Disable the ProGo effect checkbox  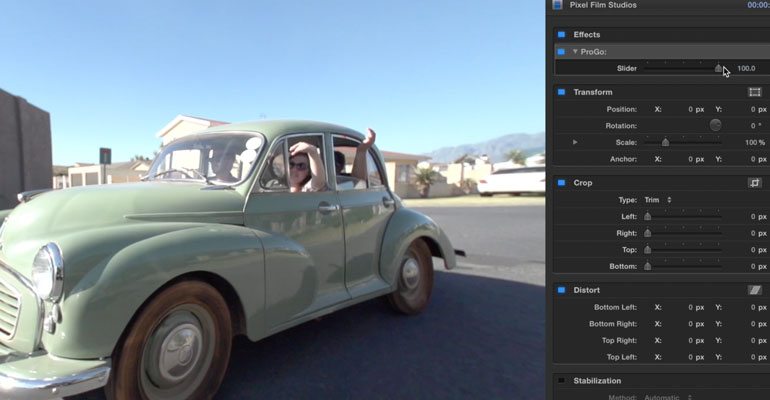[x=561, y=52]
